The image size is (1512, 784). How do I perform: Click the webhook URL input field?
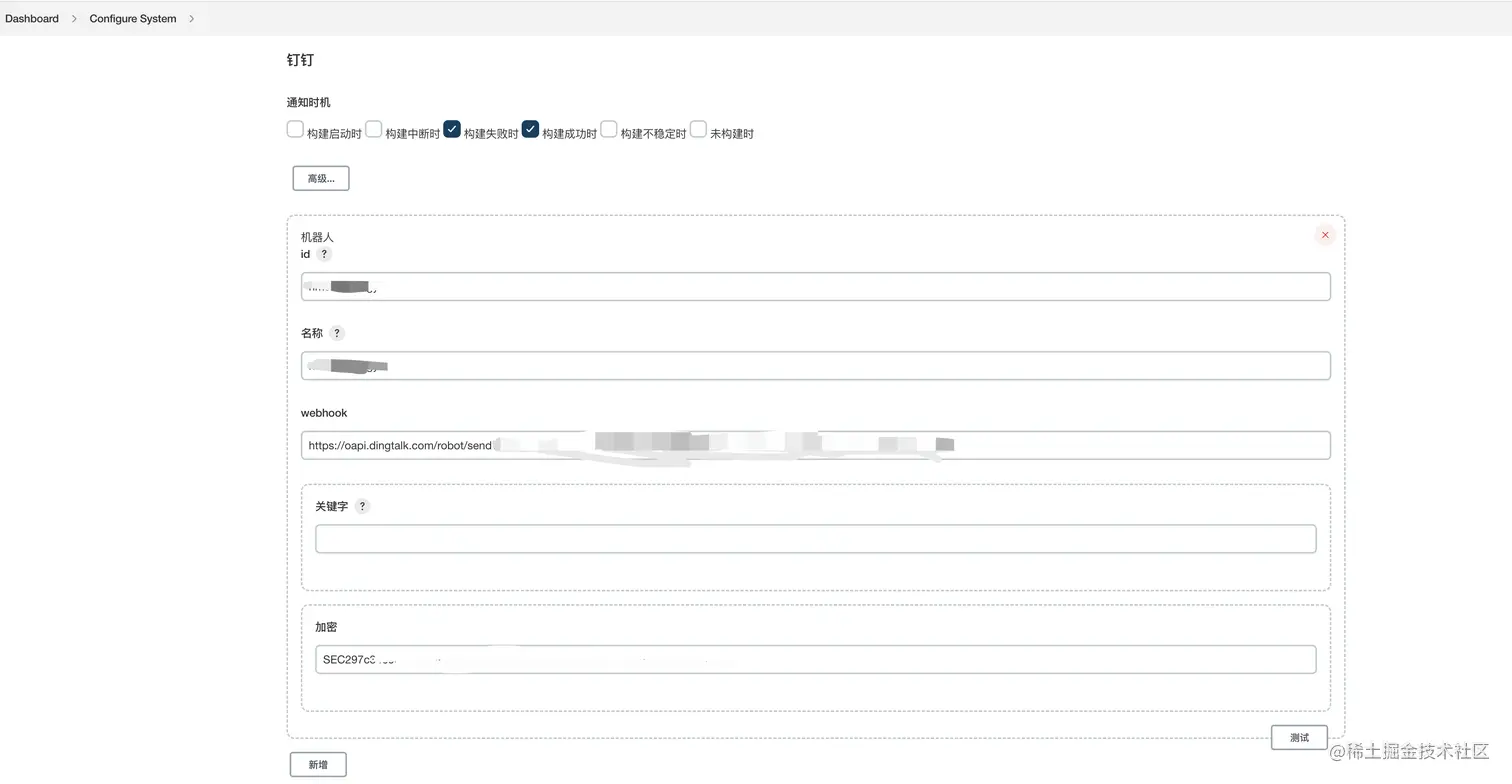[816, 445]
